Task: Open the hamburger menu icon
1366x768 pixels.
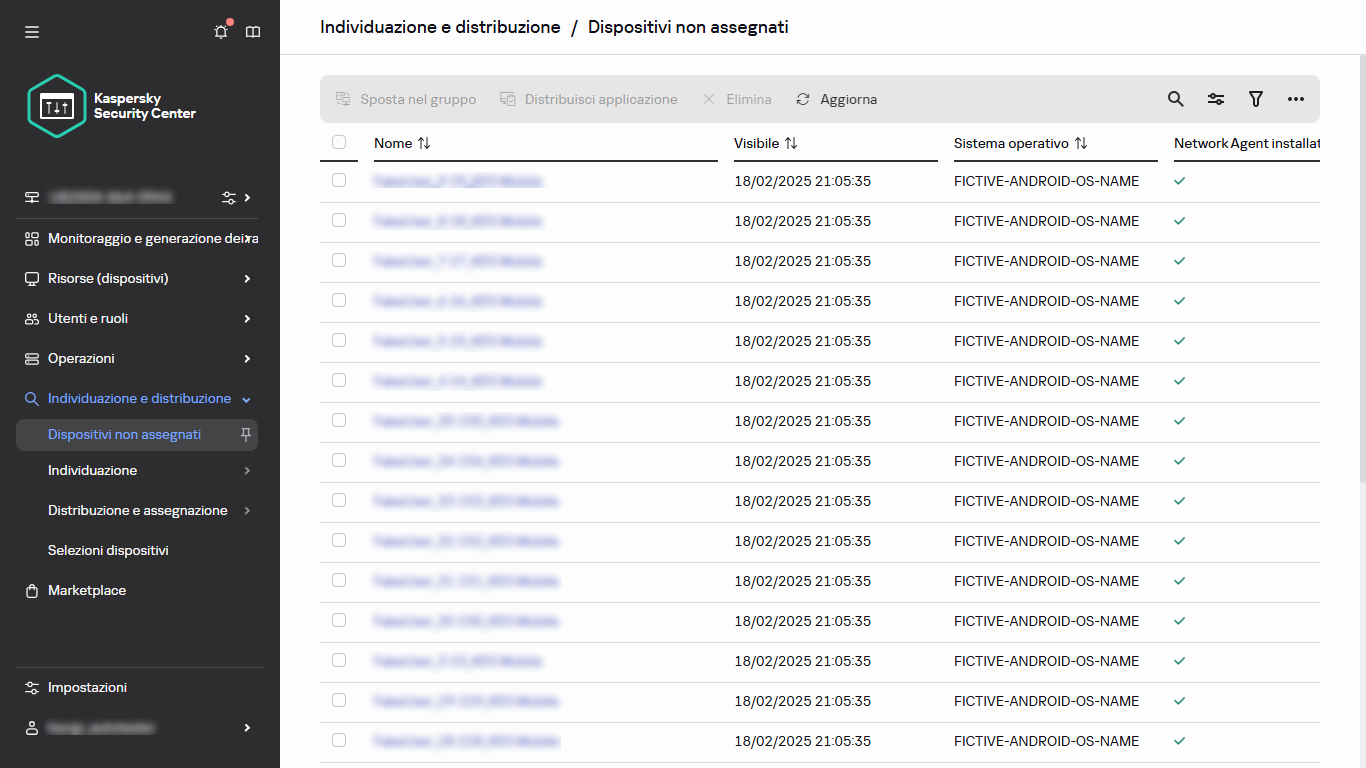Action: [x=32, y=32]
